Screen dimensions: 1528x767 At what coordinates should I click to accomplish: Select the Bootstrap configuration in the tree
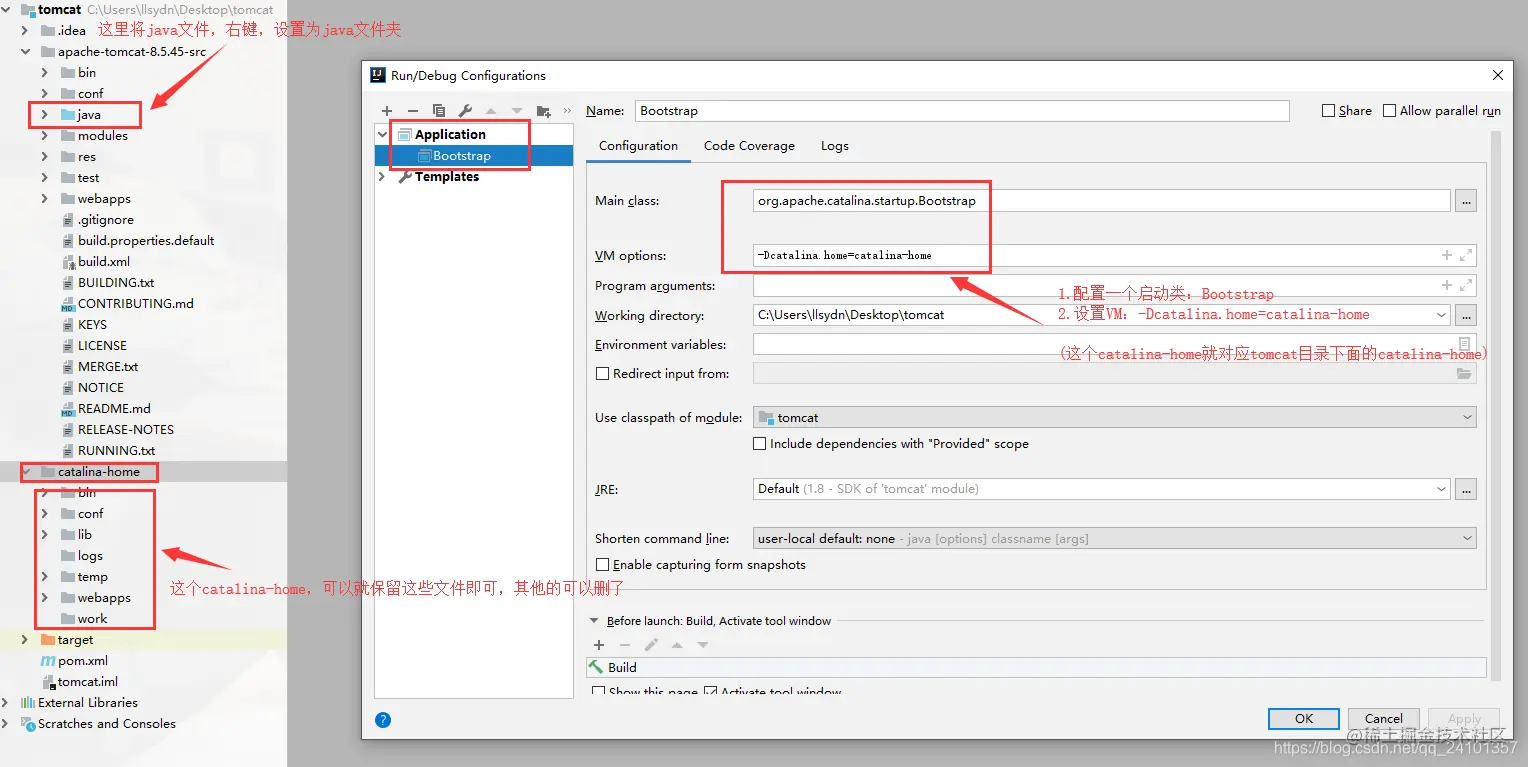point(461,156)
